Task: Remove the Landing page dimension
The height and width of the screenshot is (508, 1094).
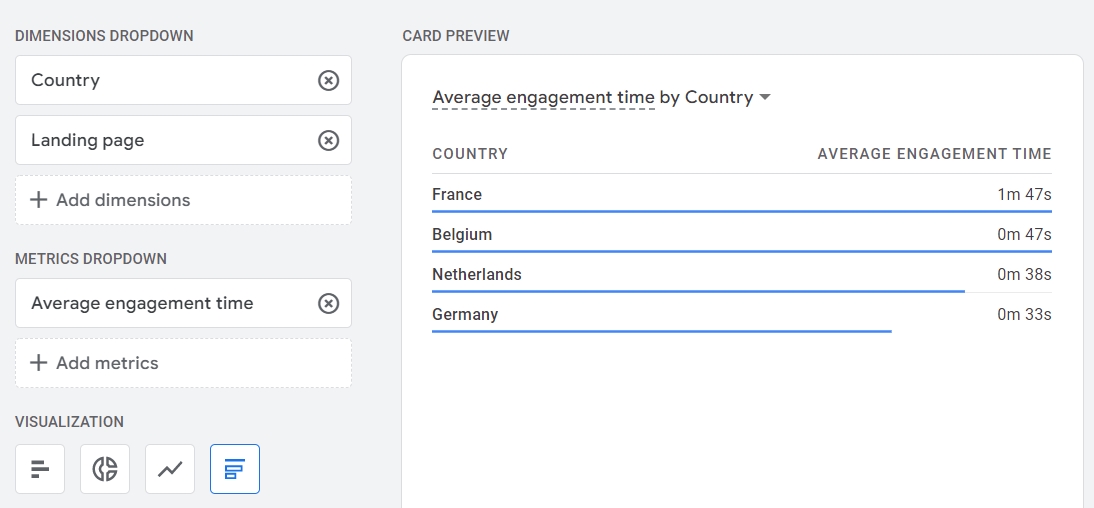Action: [329, 140]
